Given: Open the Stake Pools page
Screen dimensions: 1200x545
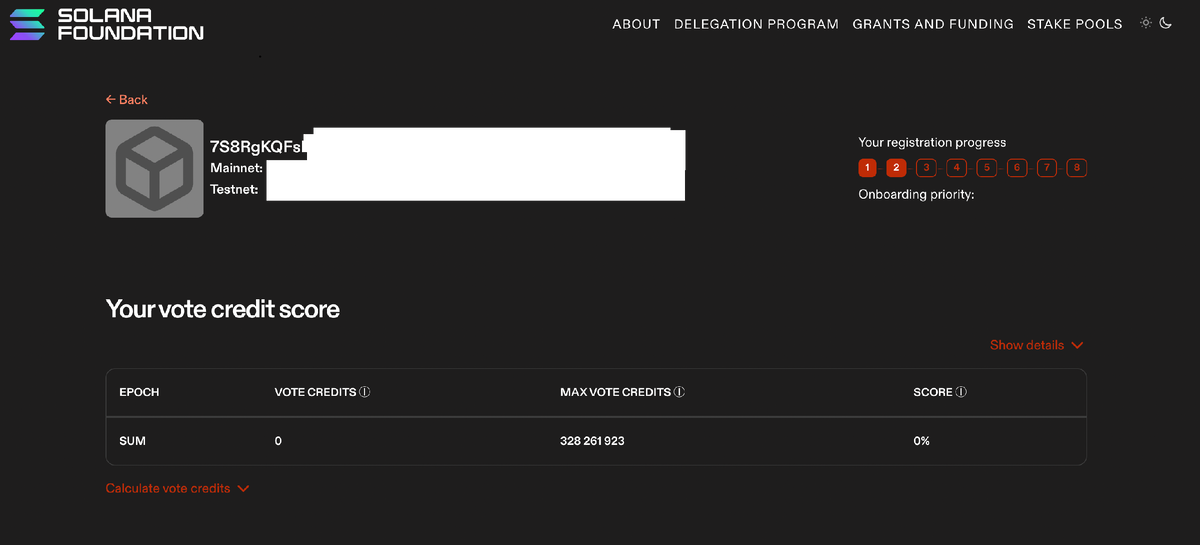Looking at the screenshot, I should pyautogui.click(x=1075, y=24).
